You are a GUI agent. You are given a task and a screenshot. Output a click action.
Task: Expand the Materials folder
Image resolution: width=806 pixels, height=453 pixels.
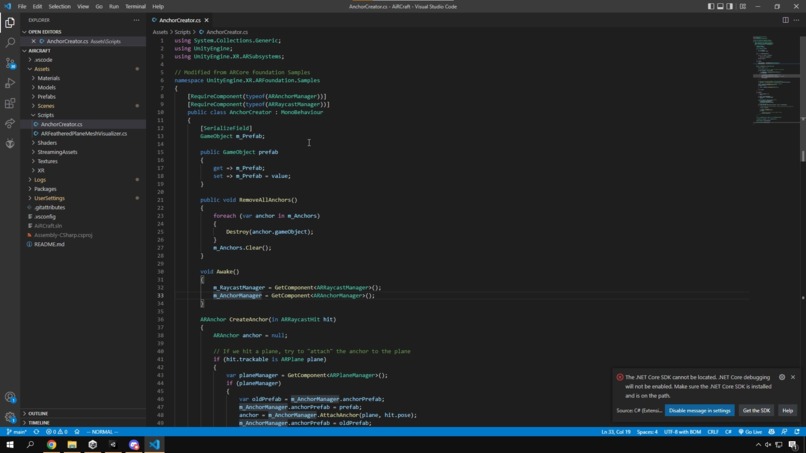(83, 78)
